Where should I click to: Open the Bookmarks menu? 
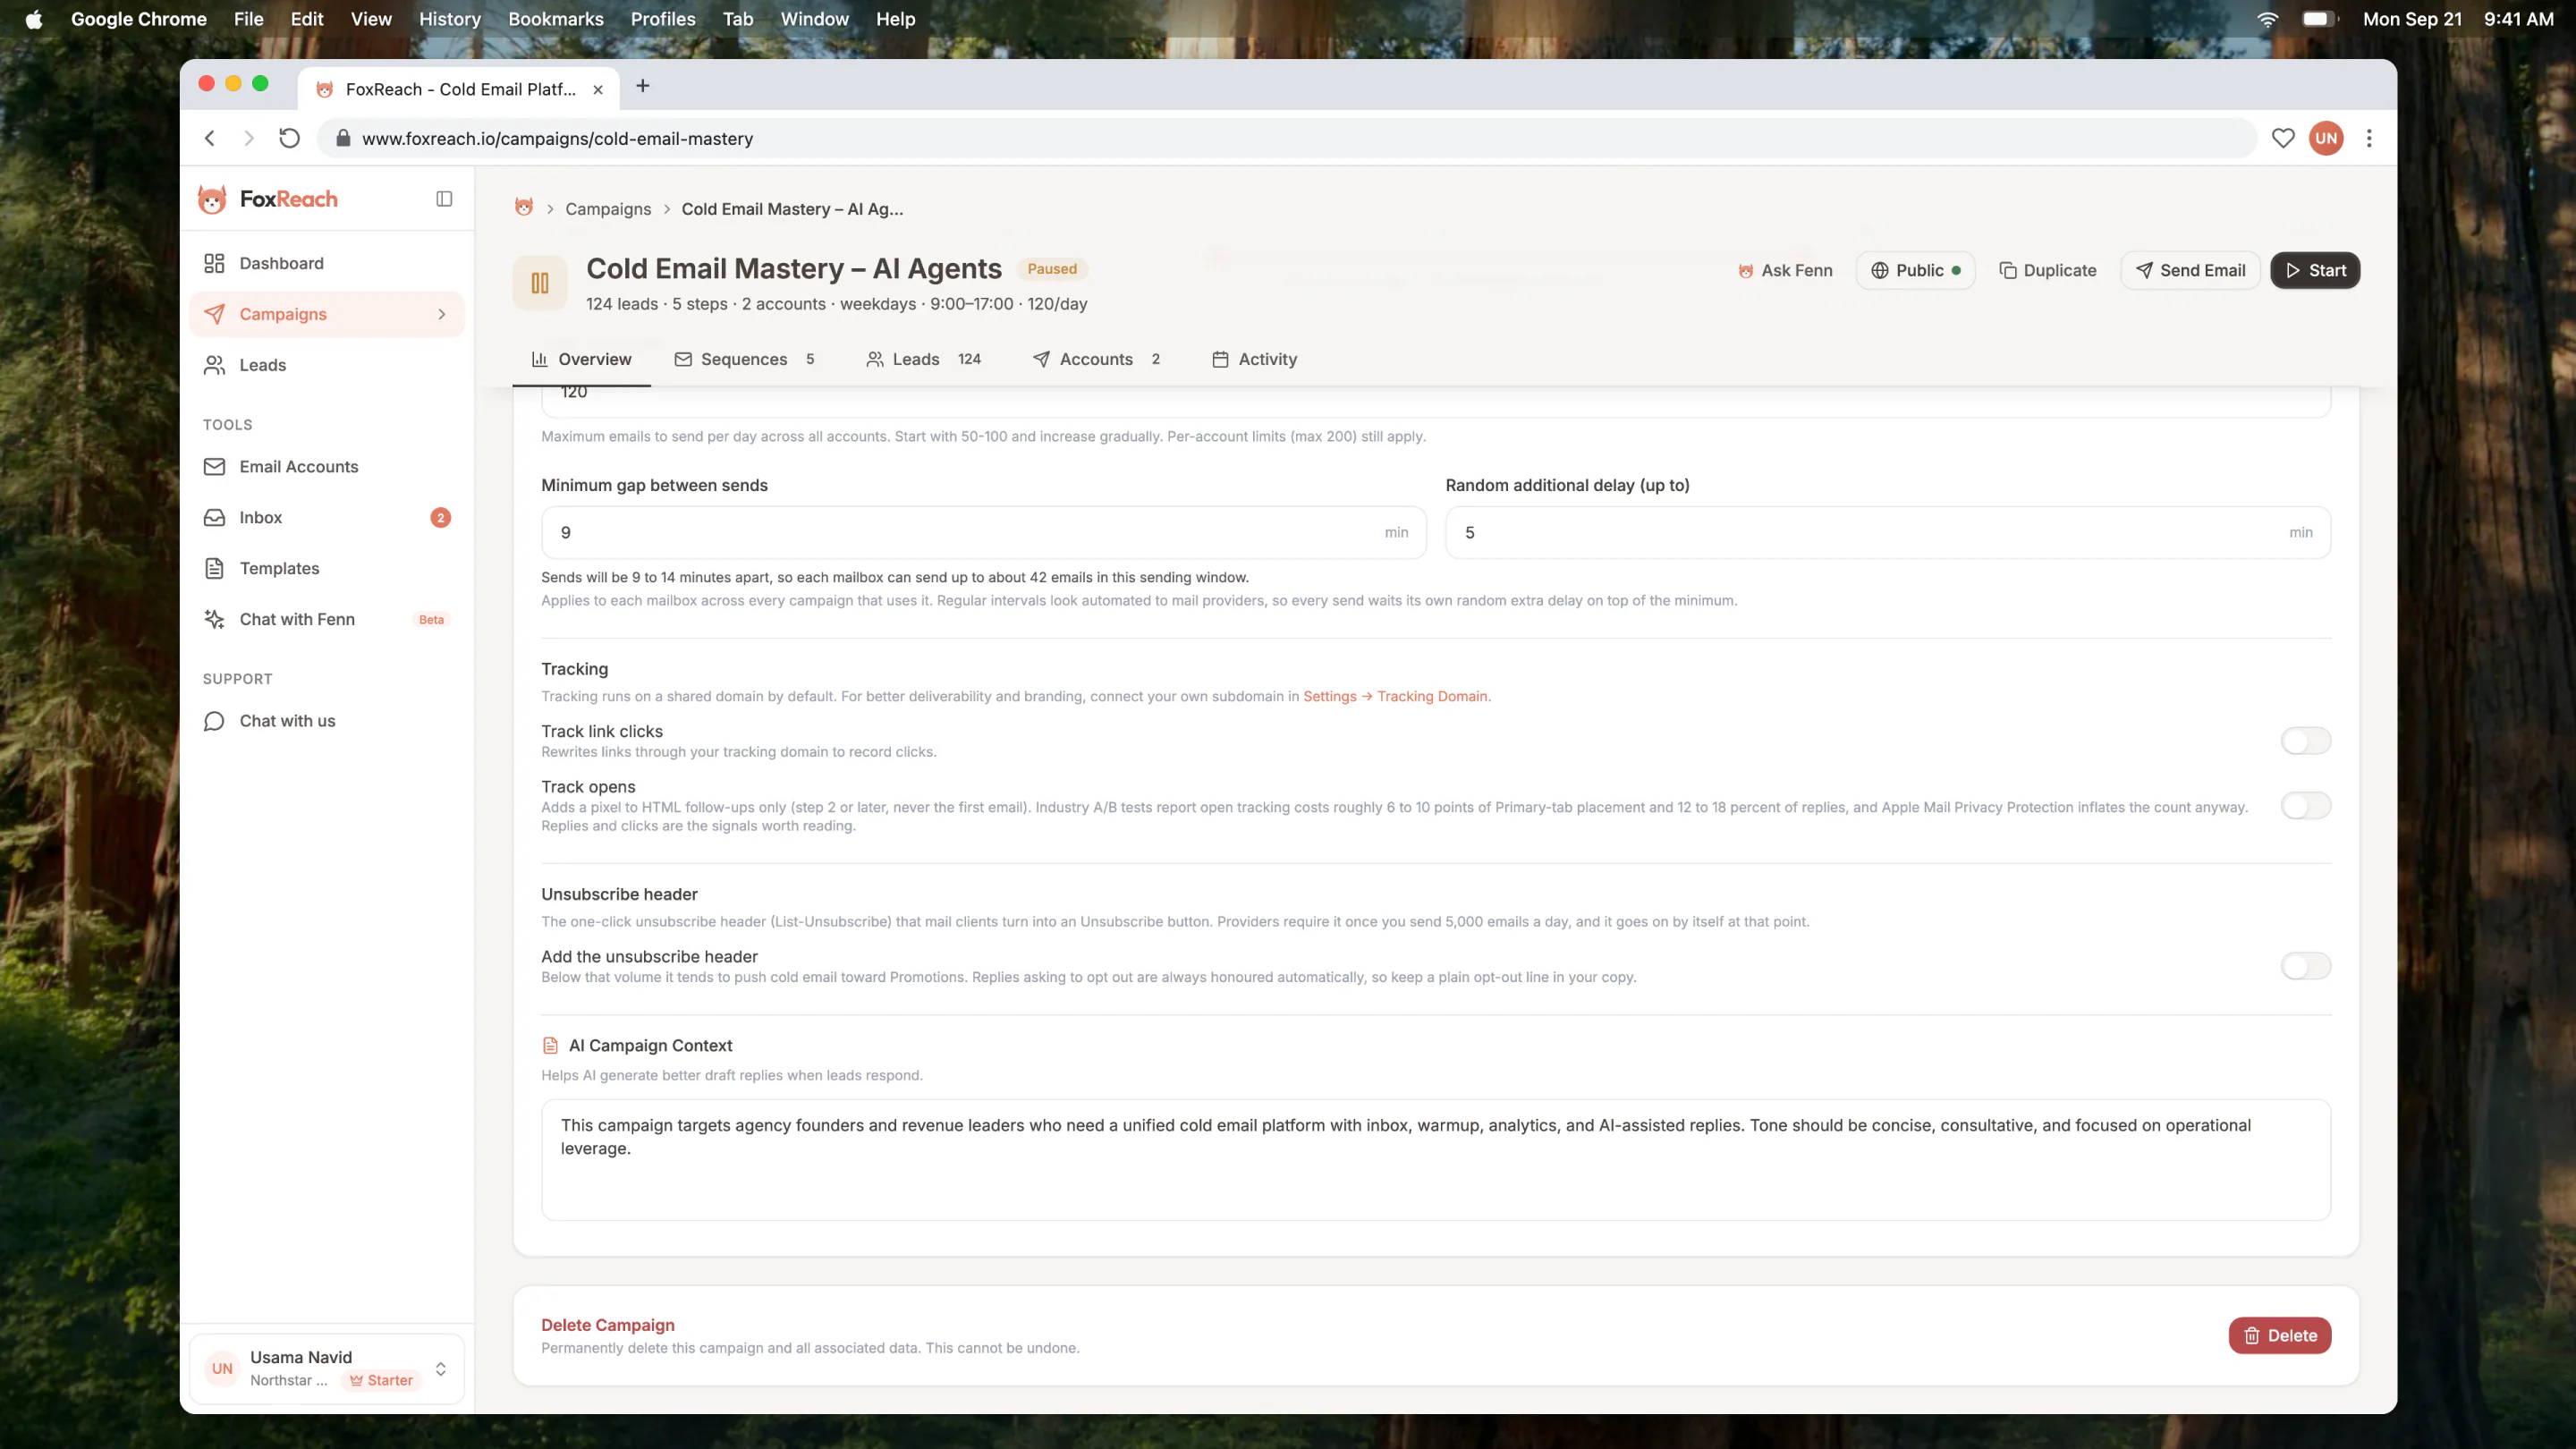[556, 19]
